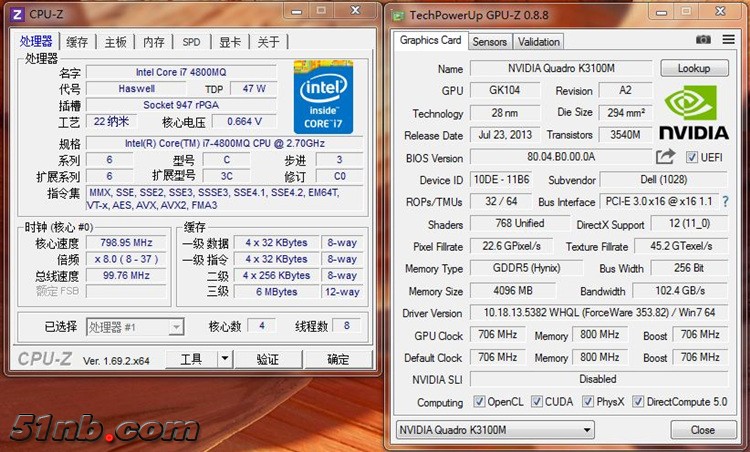Screen dimensions: 750x452
Task: Click the Release Date value Jul 23, 2013
Action: click(x=505, y=135)
